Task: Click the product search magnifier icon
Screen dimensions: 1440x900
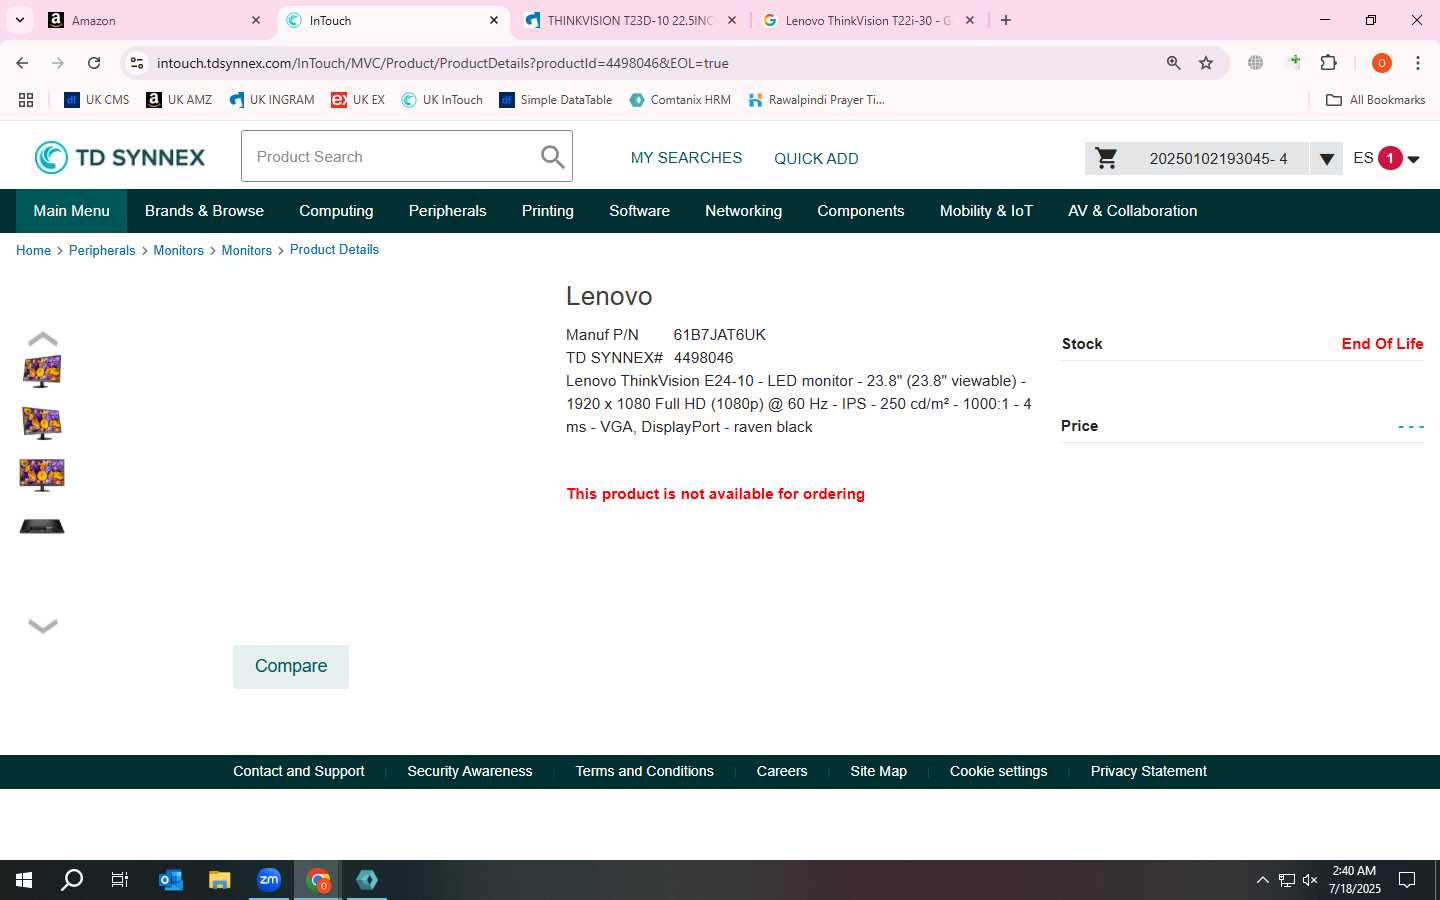Action: coord(552,156)
